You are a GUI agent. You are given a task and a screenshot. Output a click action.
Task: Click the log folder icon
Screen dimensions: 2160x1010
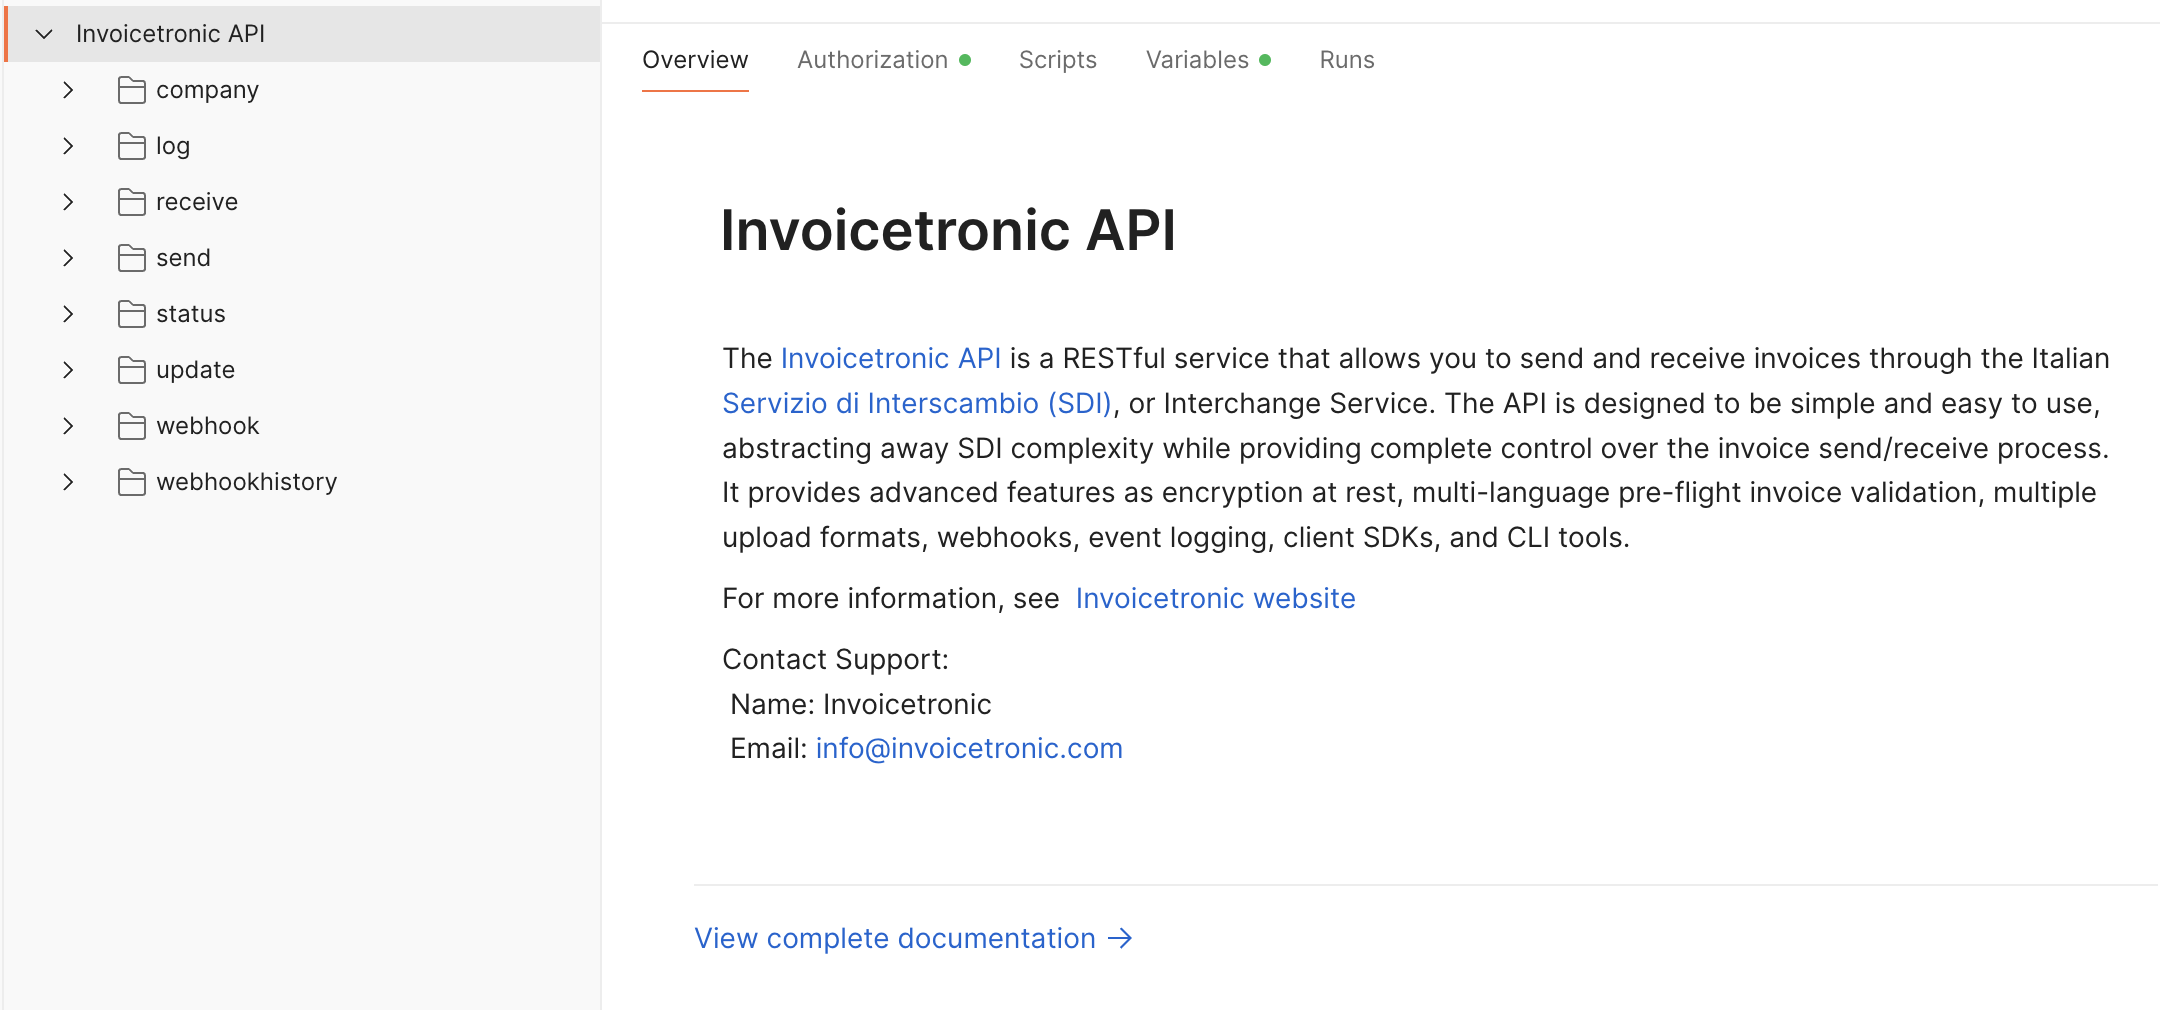(x=132, y=146)
